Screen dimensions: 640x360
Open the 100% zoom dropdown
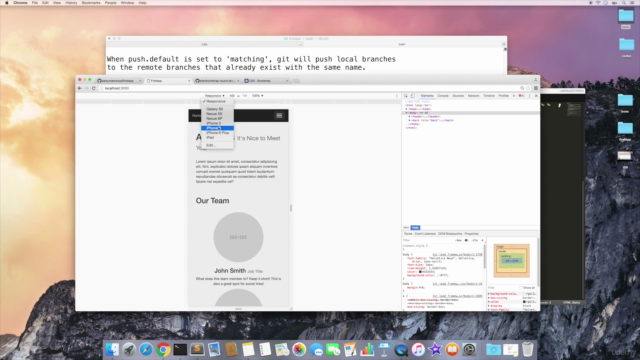pos(257,96)
